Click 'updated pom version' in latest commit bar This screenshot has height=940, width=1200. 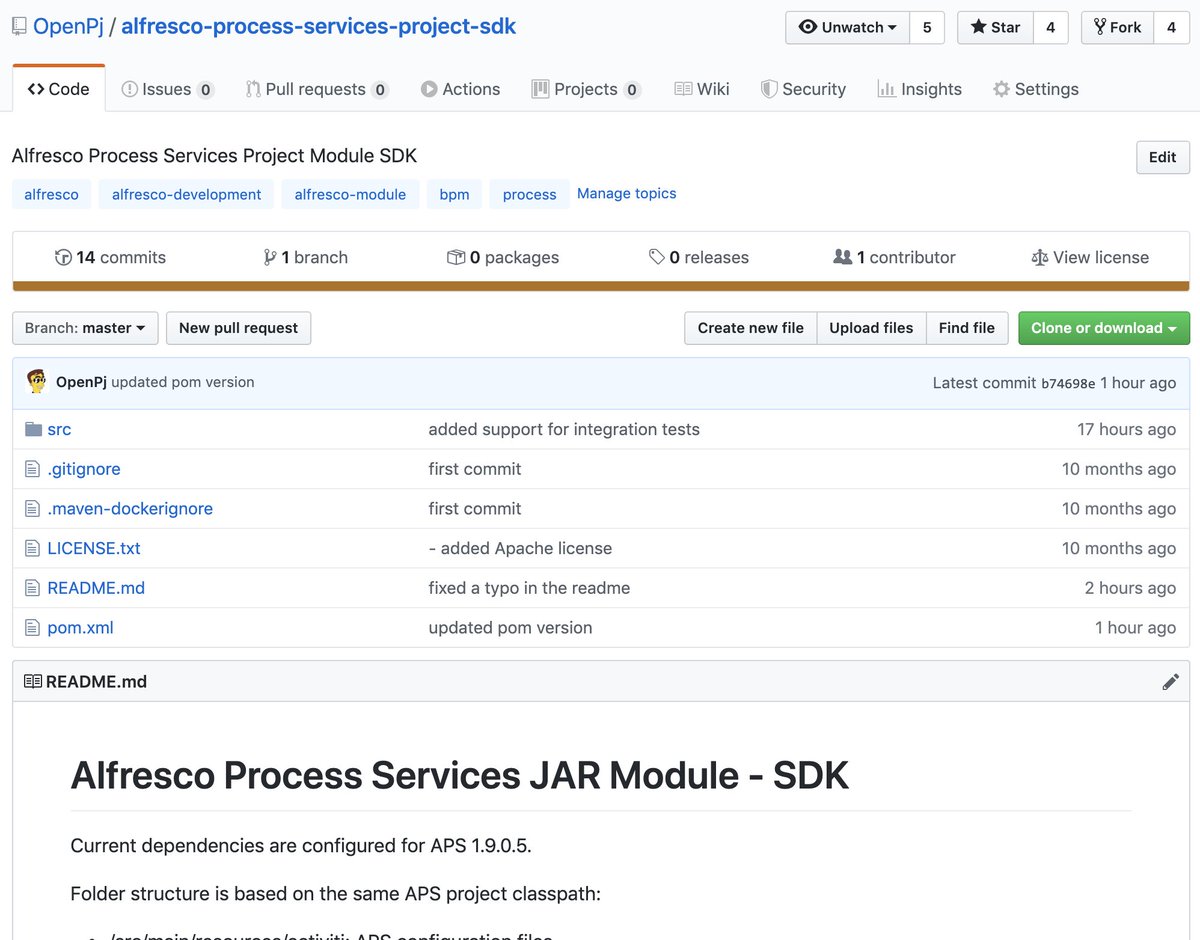(x=183, y=382)
